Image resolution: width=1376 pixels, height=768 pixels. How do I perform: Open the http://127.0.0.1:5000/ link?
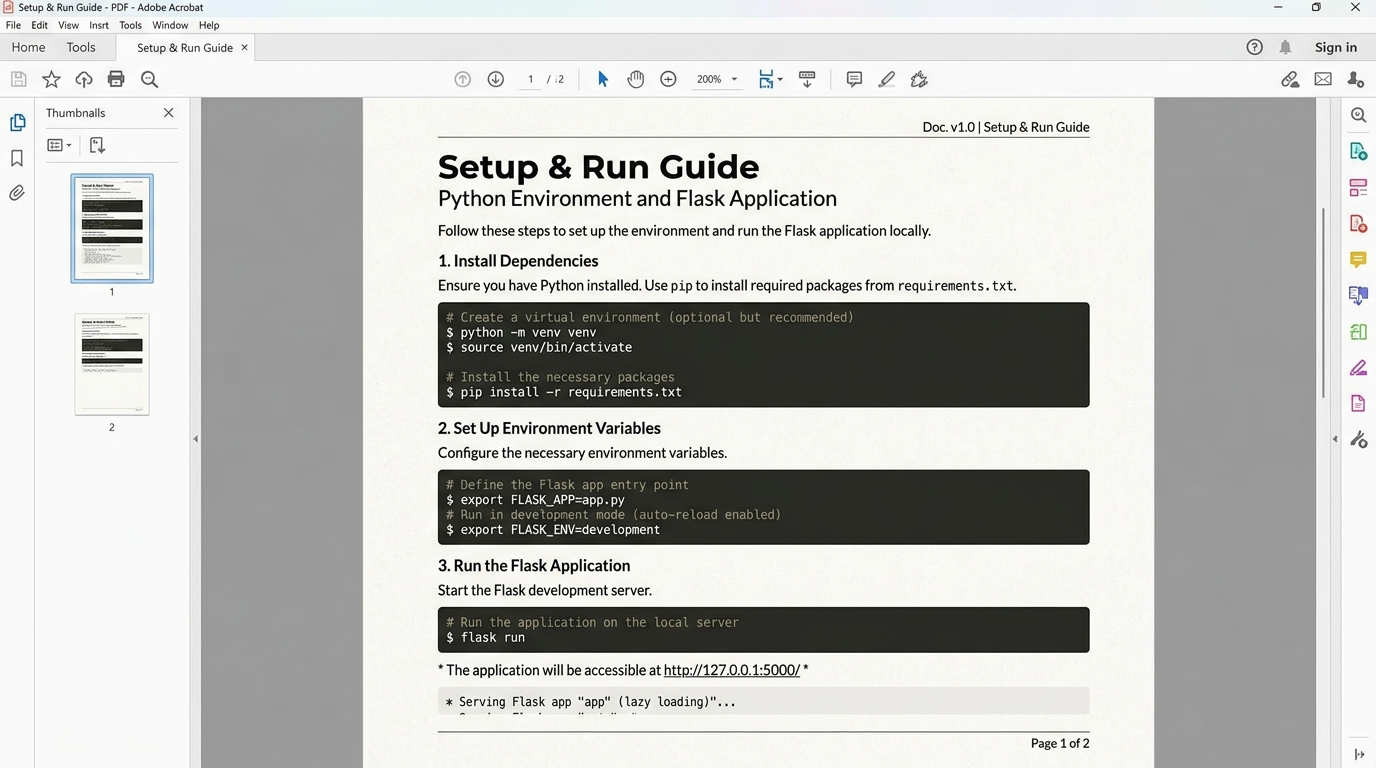(x=732, y=670)
